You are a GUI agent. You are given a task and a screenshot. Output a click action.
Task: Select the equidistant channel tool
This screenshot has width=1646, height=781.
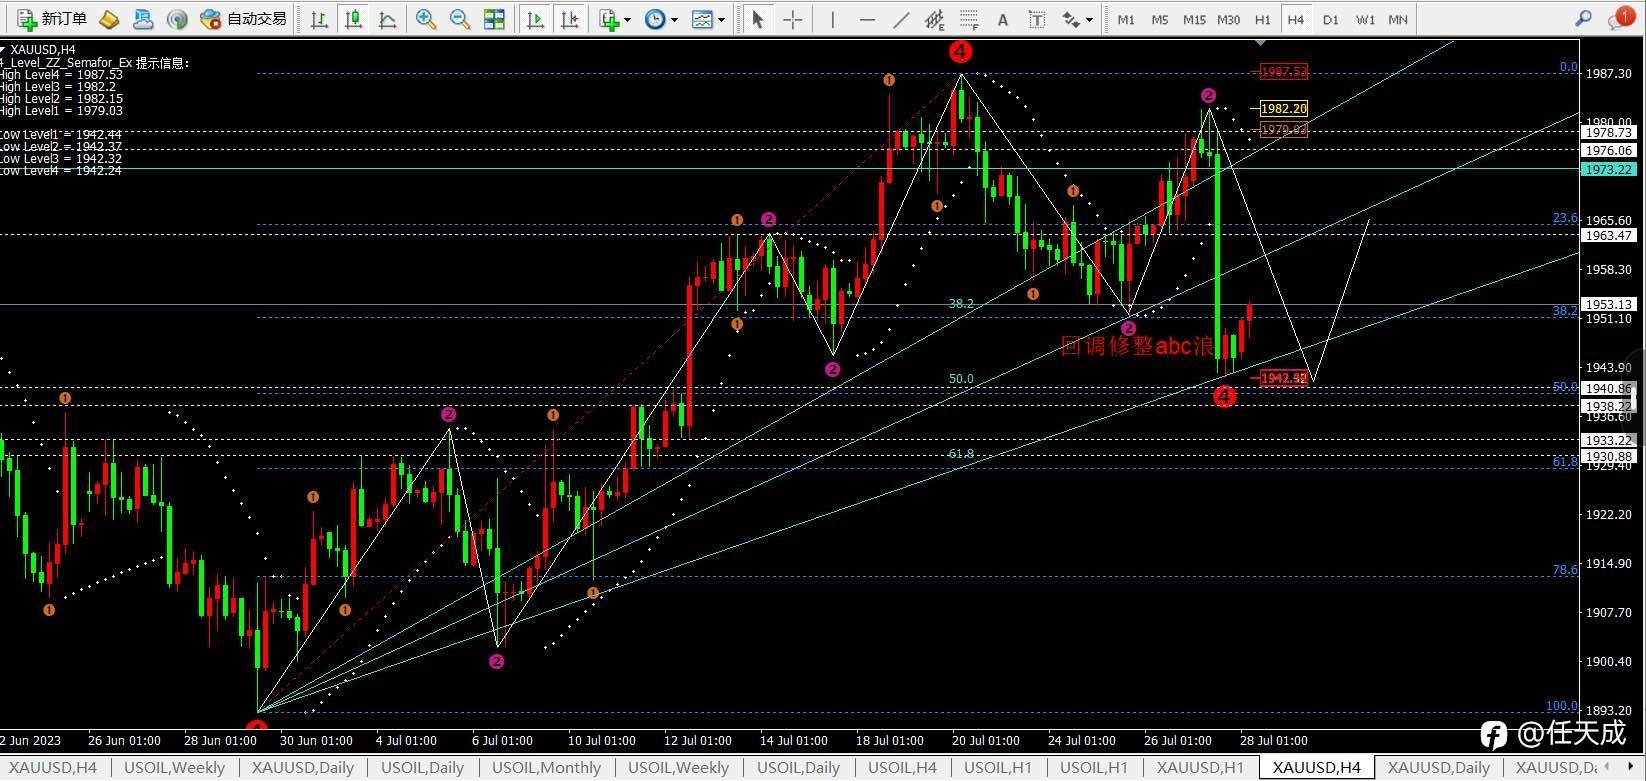coord(935,18)
